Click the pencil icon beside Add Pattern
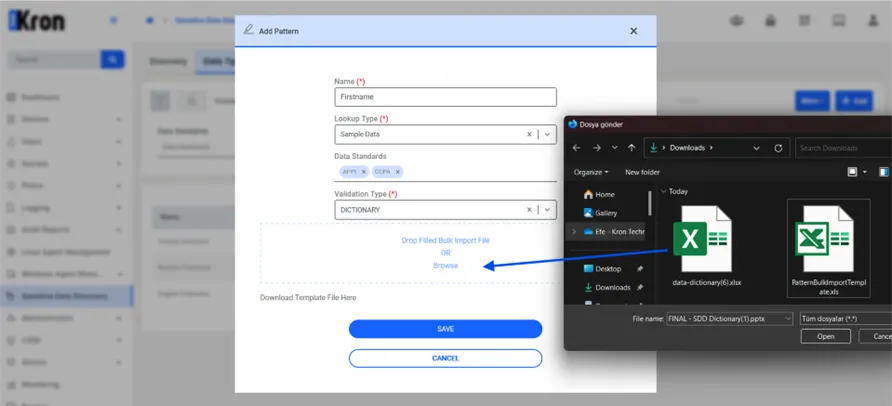This screenshot has height=406, width=892. click(x=248, y=30)
